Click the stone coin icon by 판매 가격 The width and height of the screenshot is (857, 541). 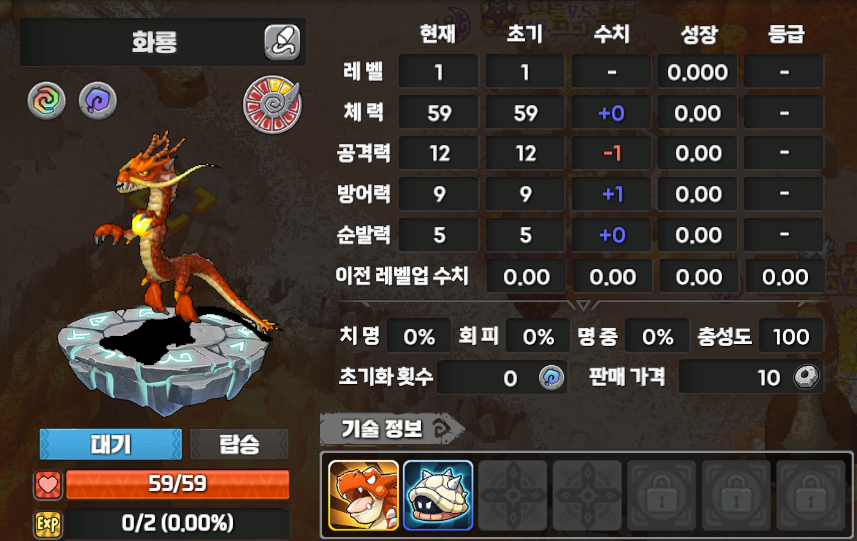pos(807,377)
